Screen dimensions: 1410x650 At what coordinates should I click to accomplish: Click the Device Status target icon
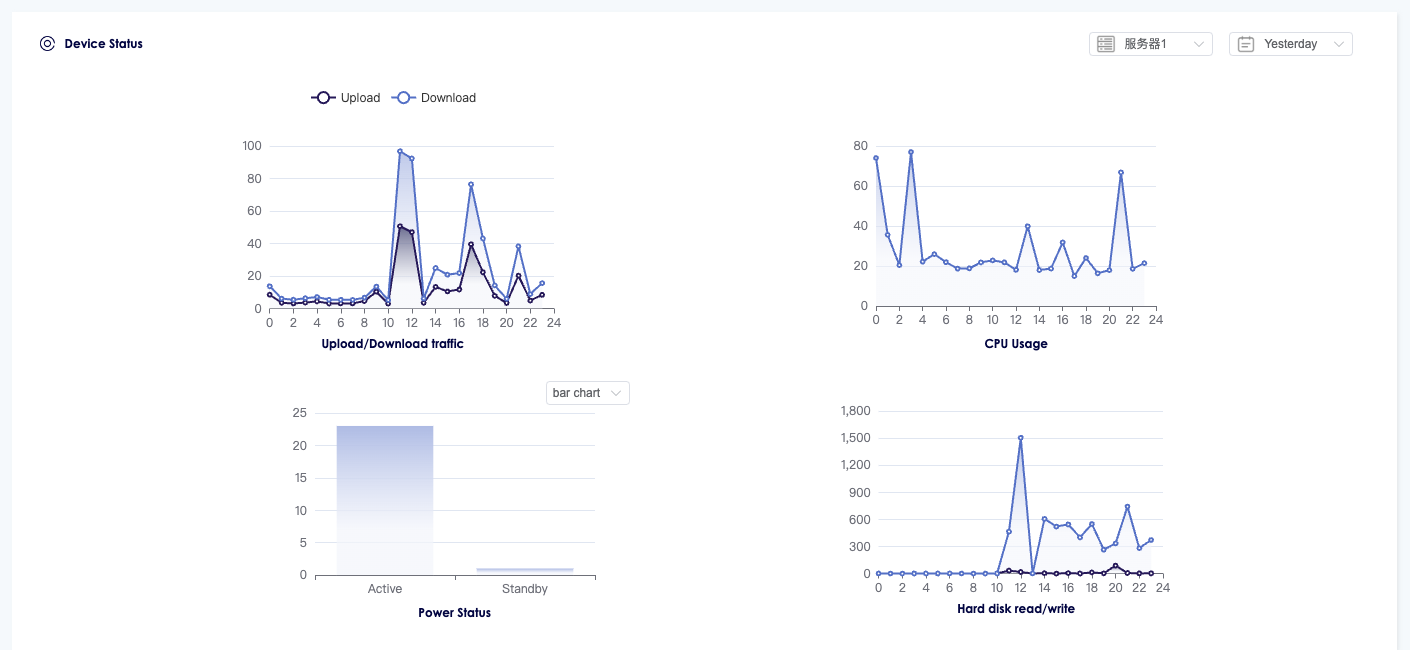47,44
